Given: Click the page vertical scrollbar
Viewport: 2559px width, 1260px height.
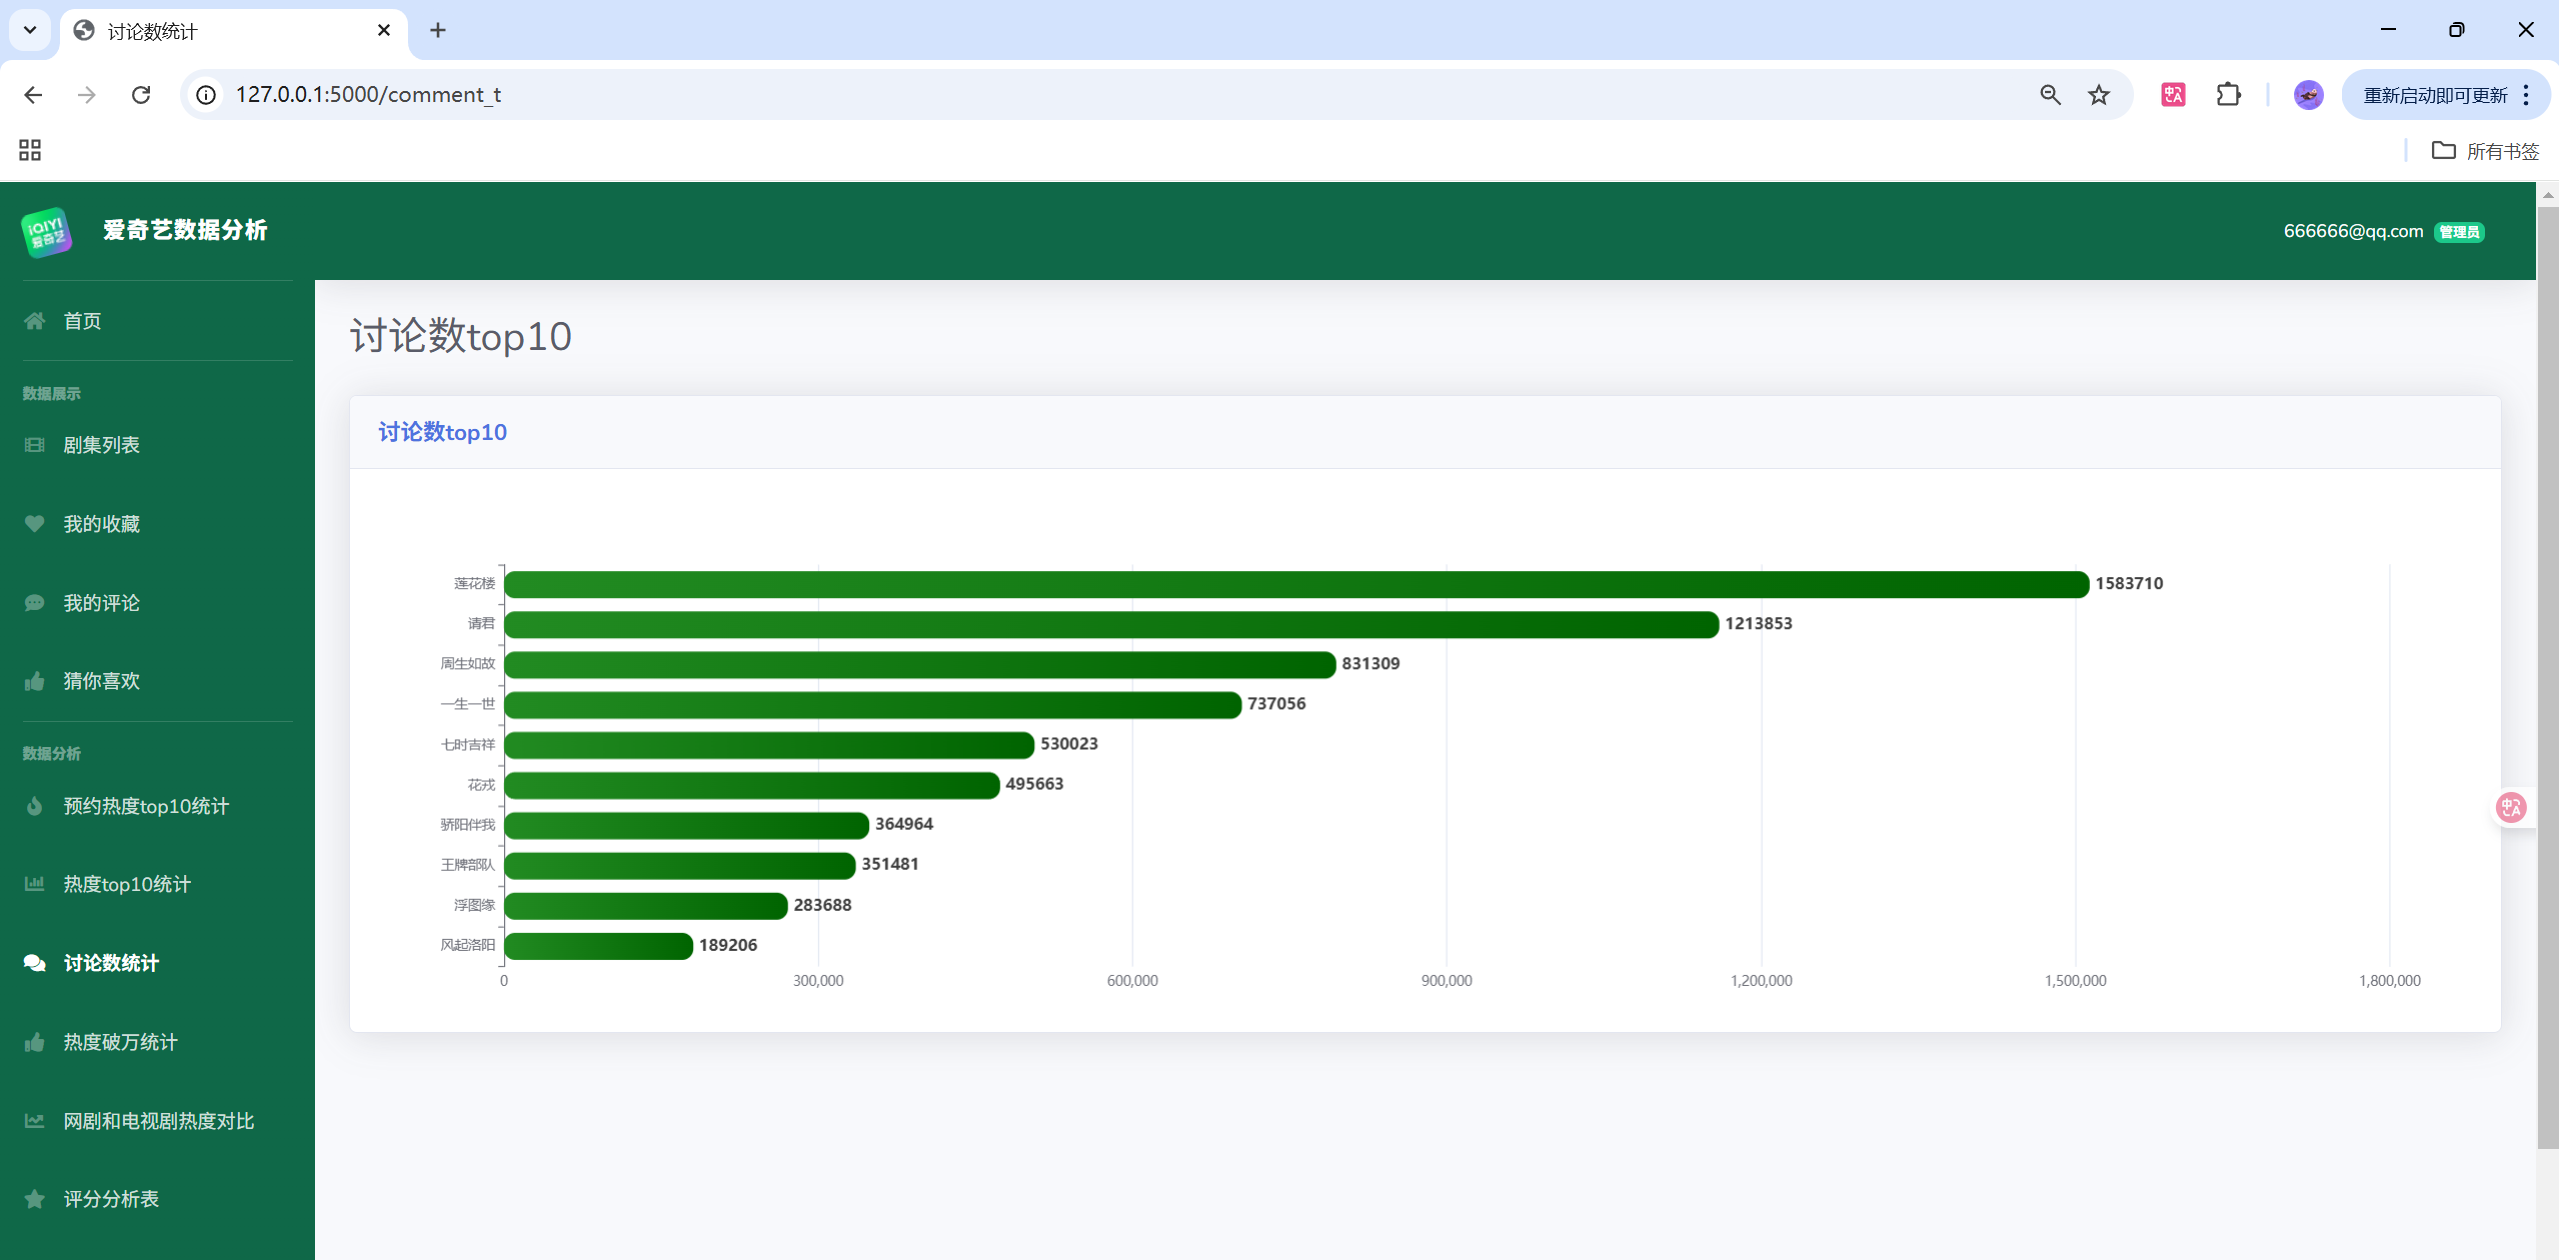Looking at the screenshot, I should 2547,680.
